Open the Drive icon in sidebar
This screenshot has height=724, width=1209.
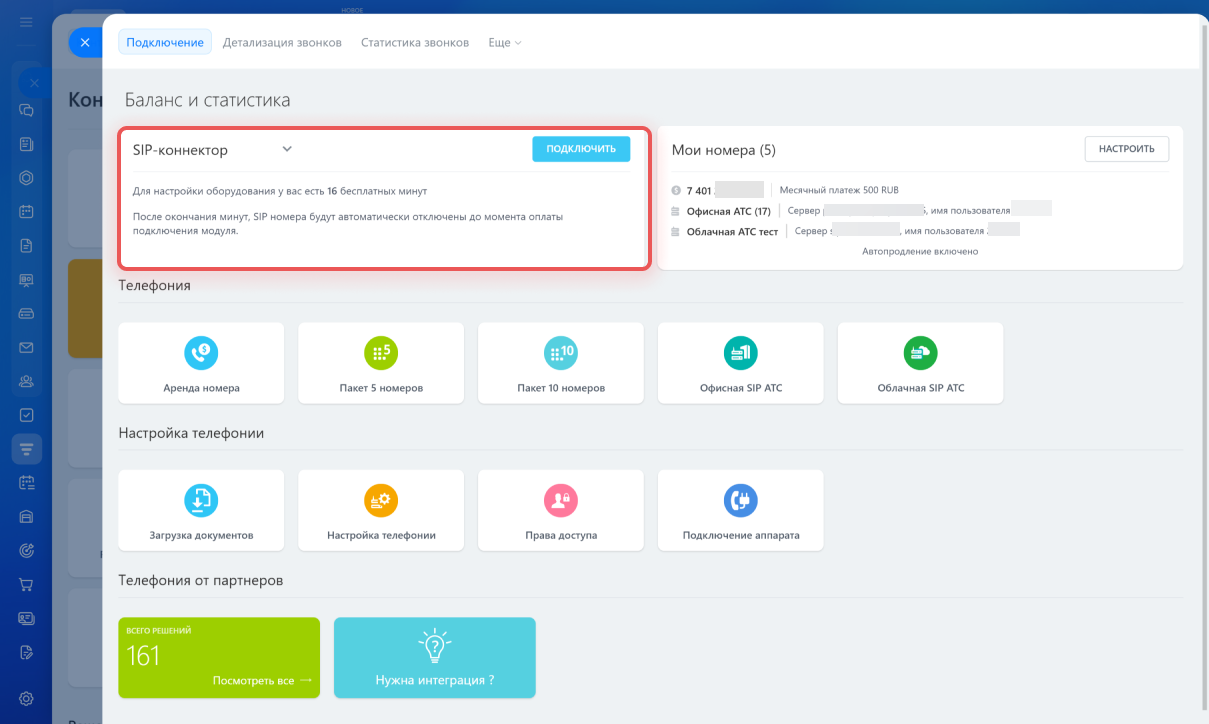point(27,313)
